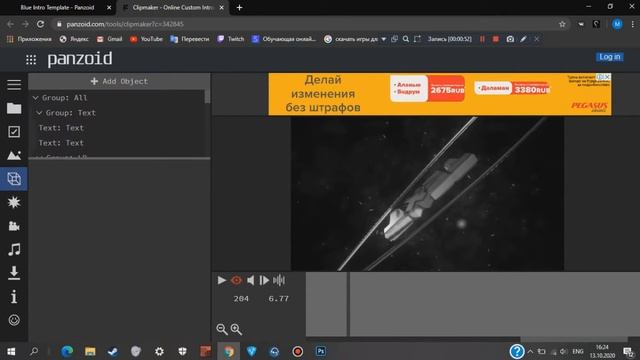Open the recorder dropdown arrow
The image size is (640, 360).
384,39
